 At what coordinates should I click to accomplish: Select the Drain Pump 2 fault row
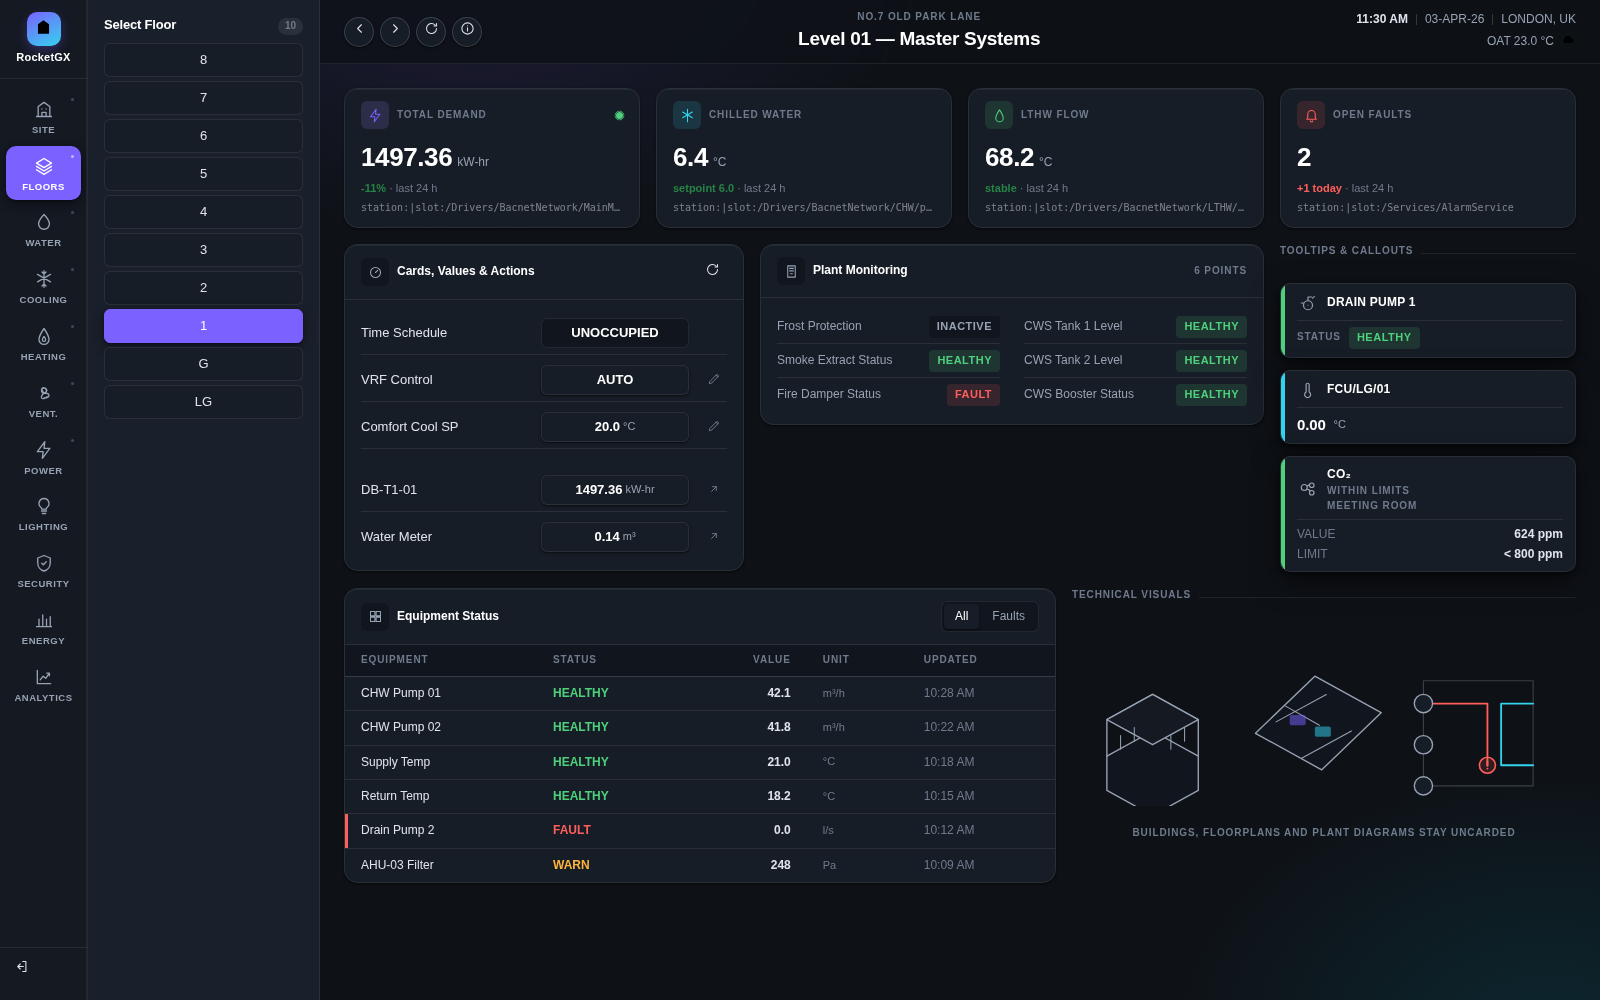click(700, 831)
